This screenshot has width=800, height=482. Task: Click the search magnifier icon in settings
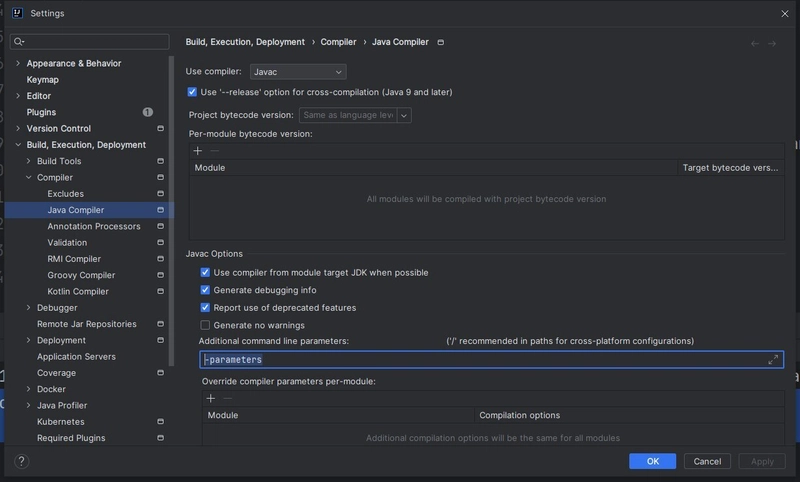point(19,41)
